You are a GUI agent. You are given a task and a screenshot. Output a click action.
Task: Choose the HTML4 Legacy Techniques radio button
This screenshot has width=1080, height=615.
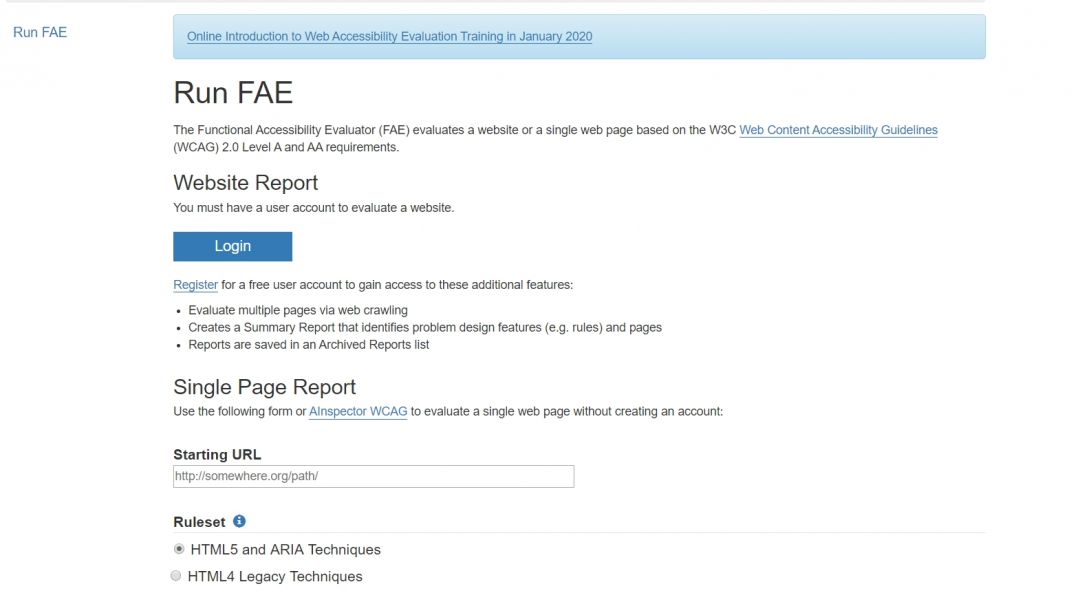coord(177,576)
